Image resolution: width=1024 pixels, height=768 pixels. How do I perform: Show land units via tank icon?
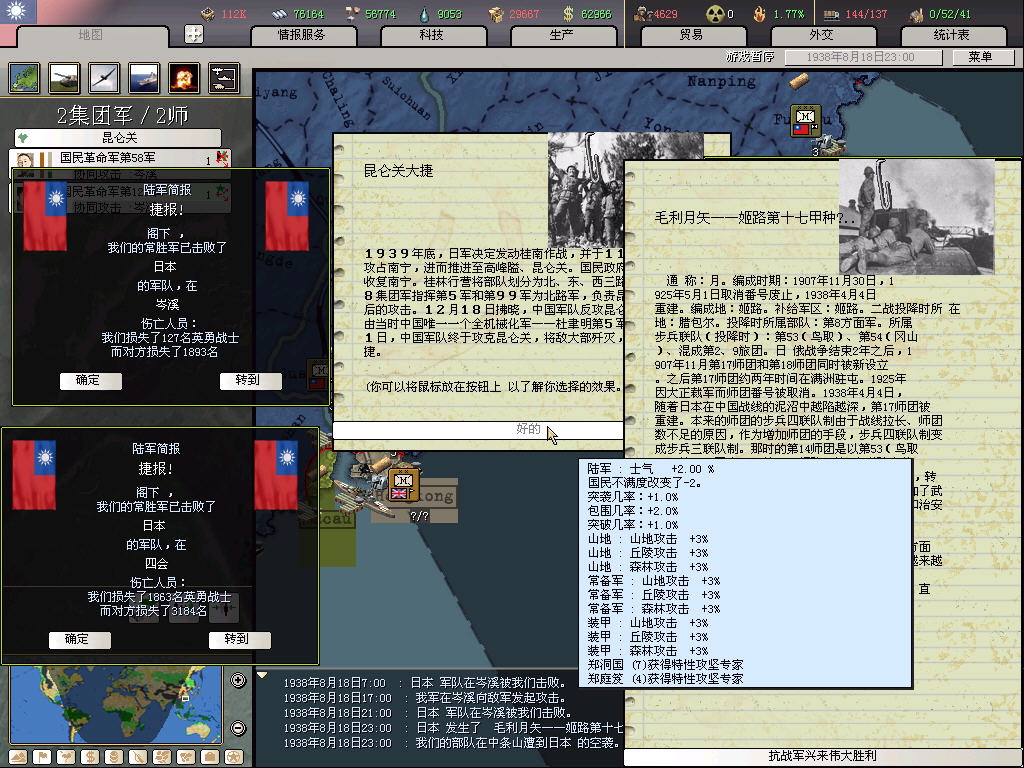tap(64, 78)
